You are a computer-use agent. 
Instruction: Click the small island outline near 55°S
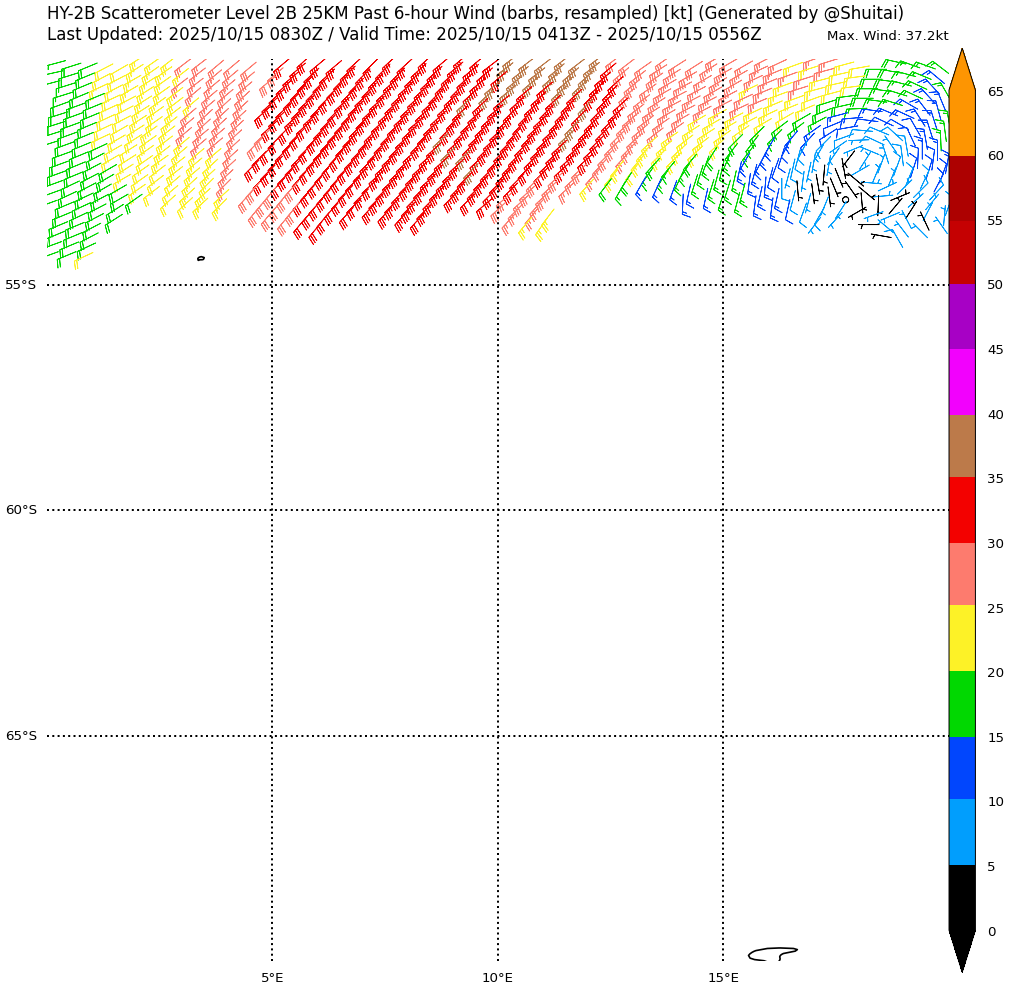click(x=201, y=258)
